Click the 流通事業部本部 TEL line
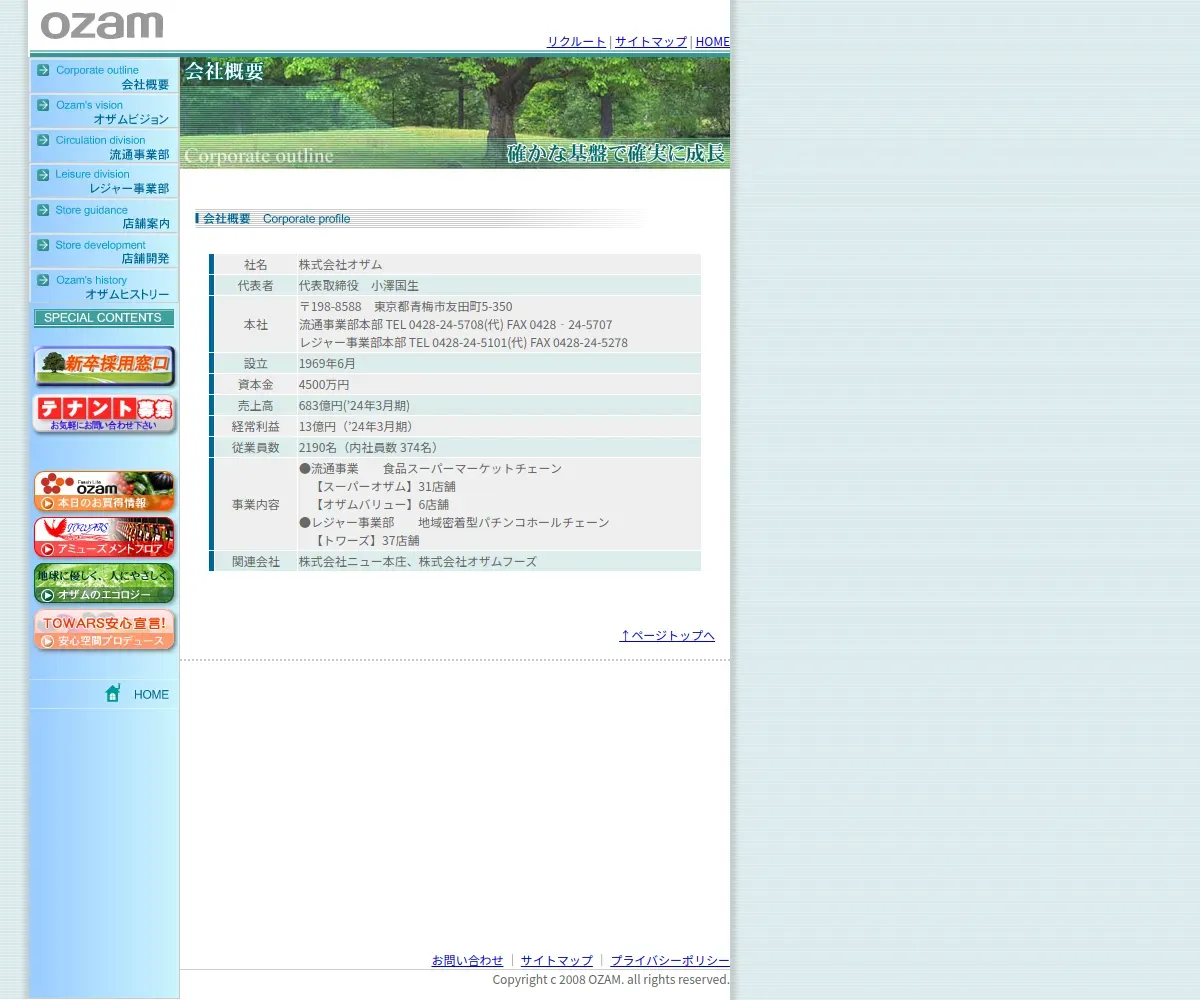Screen dimensions: 1200x1000 pyautogui.click(x=455, y=325)
